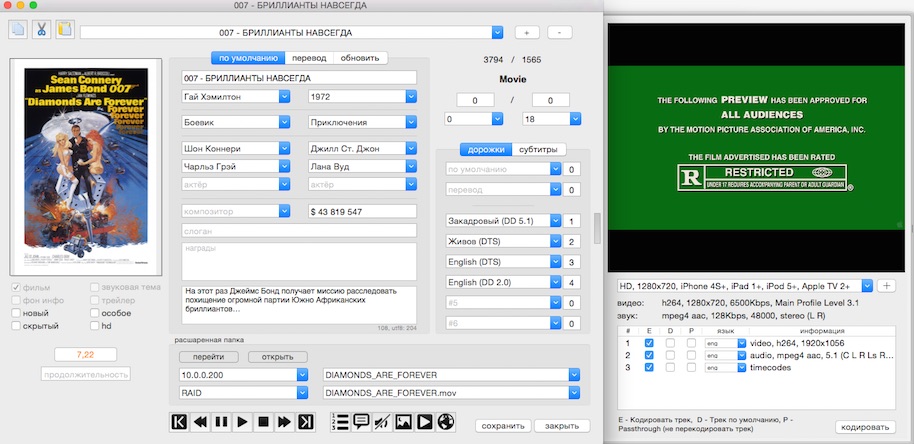The height and width of the screenshot is (444, 914).
Task: Click the Diamonds Are Forever poster thumbnail
Action: (86, 167)
